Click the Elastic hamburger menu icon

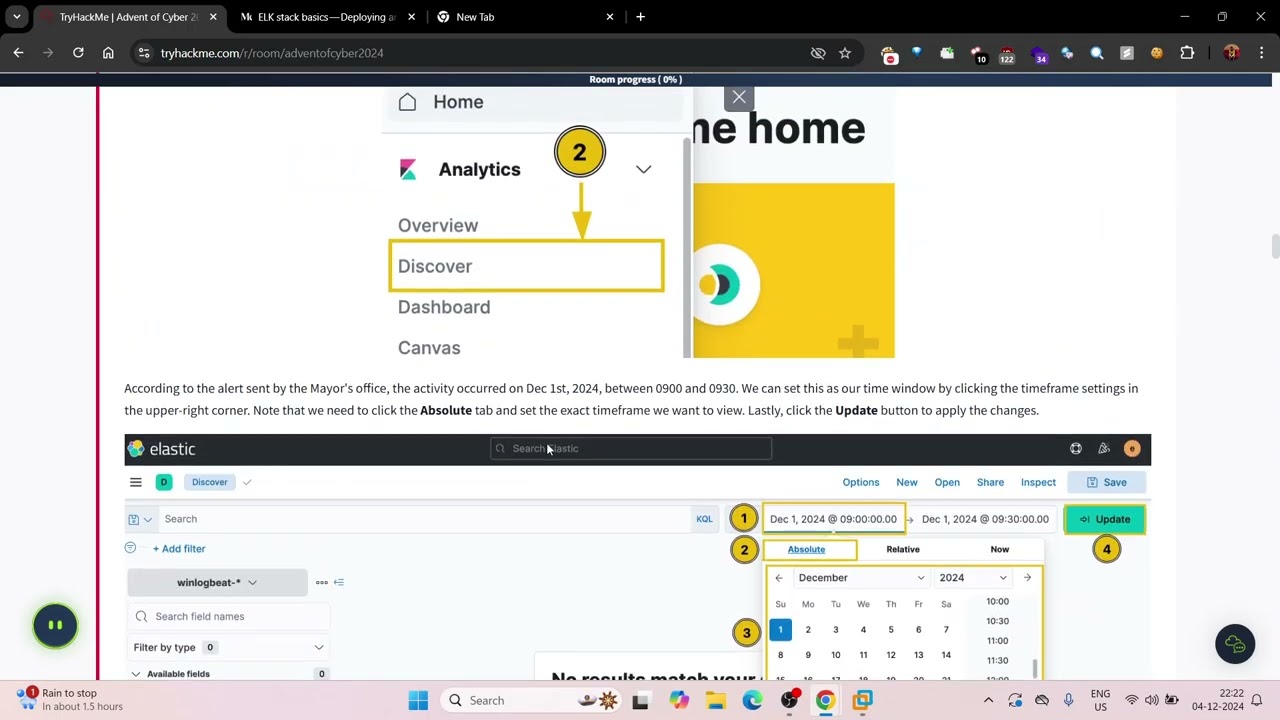[x=136, y=482]
